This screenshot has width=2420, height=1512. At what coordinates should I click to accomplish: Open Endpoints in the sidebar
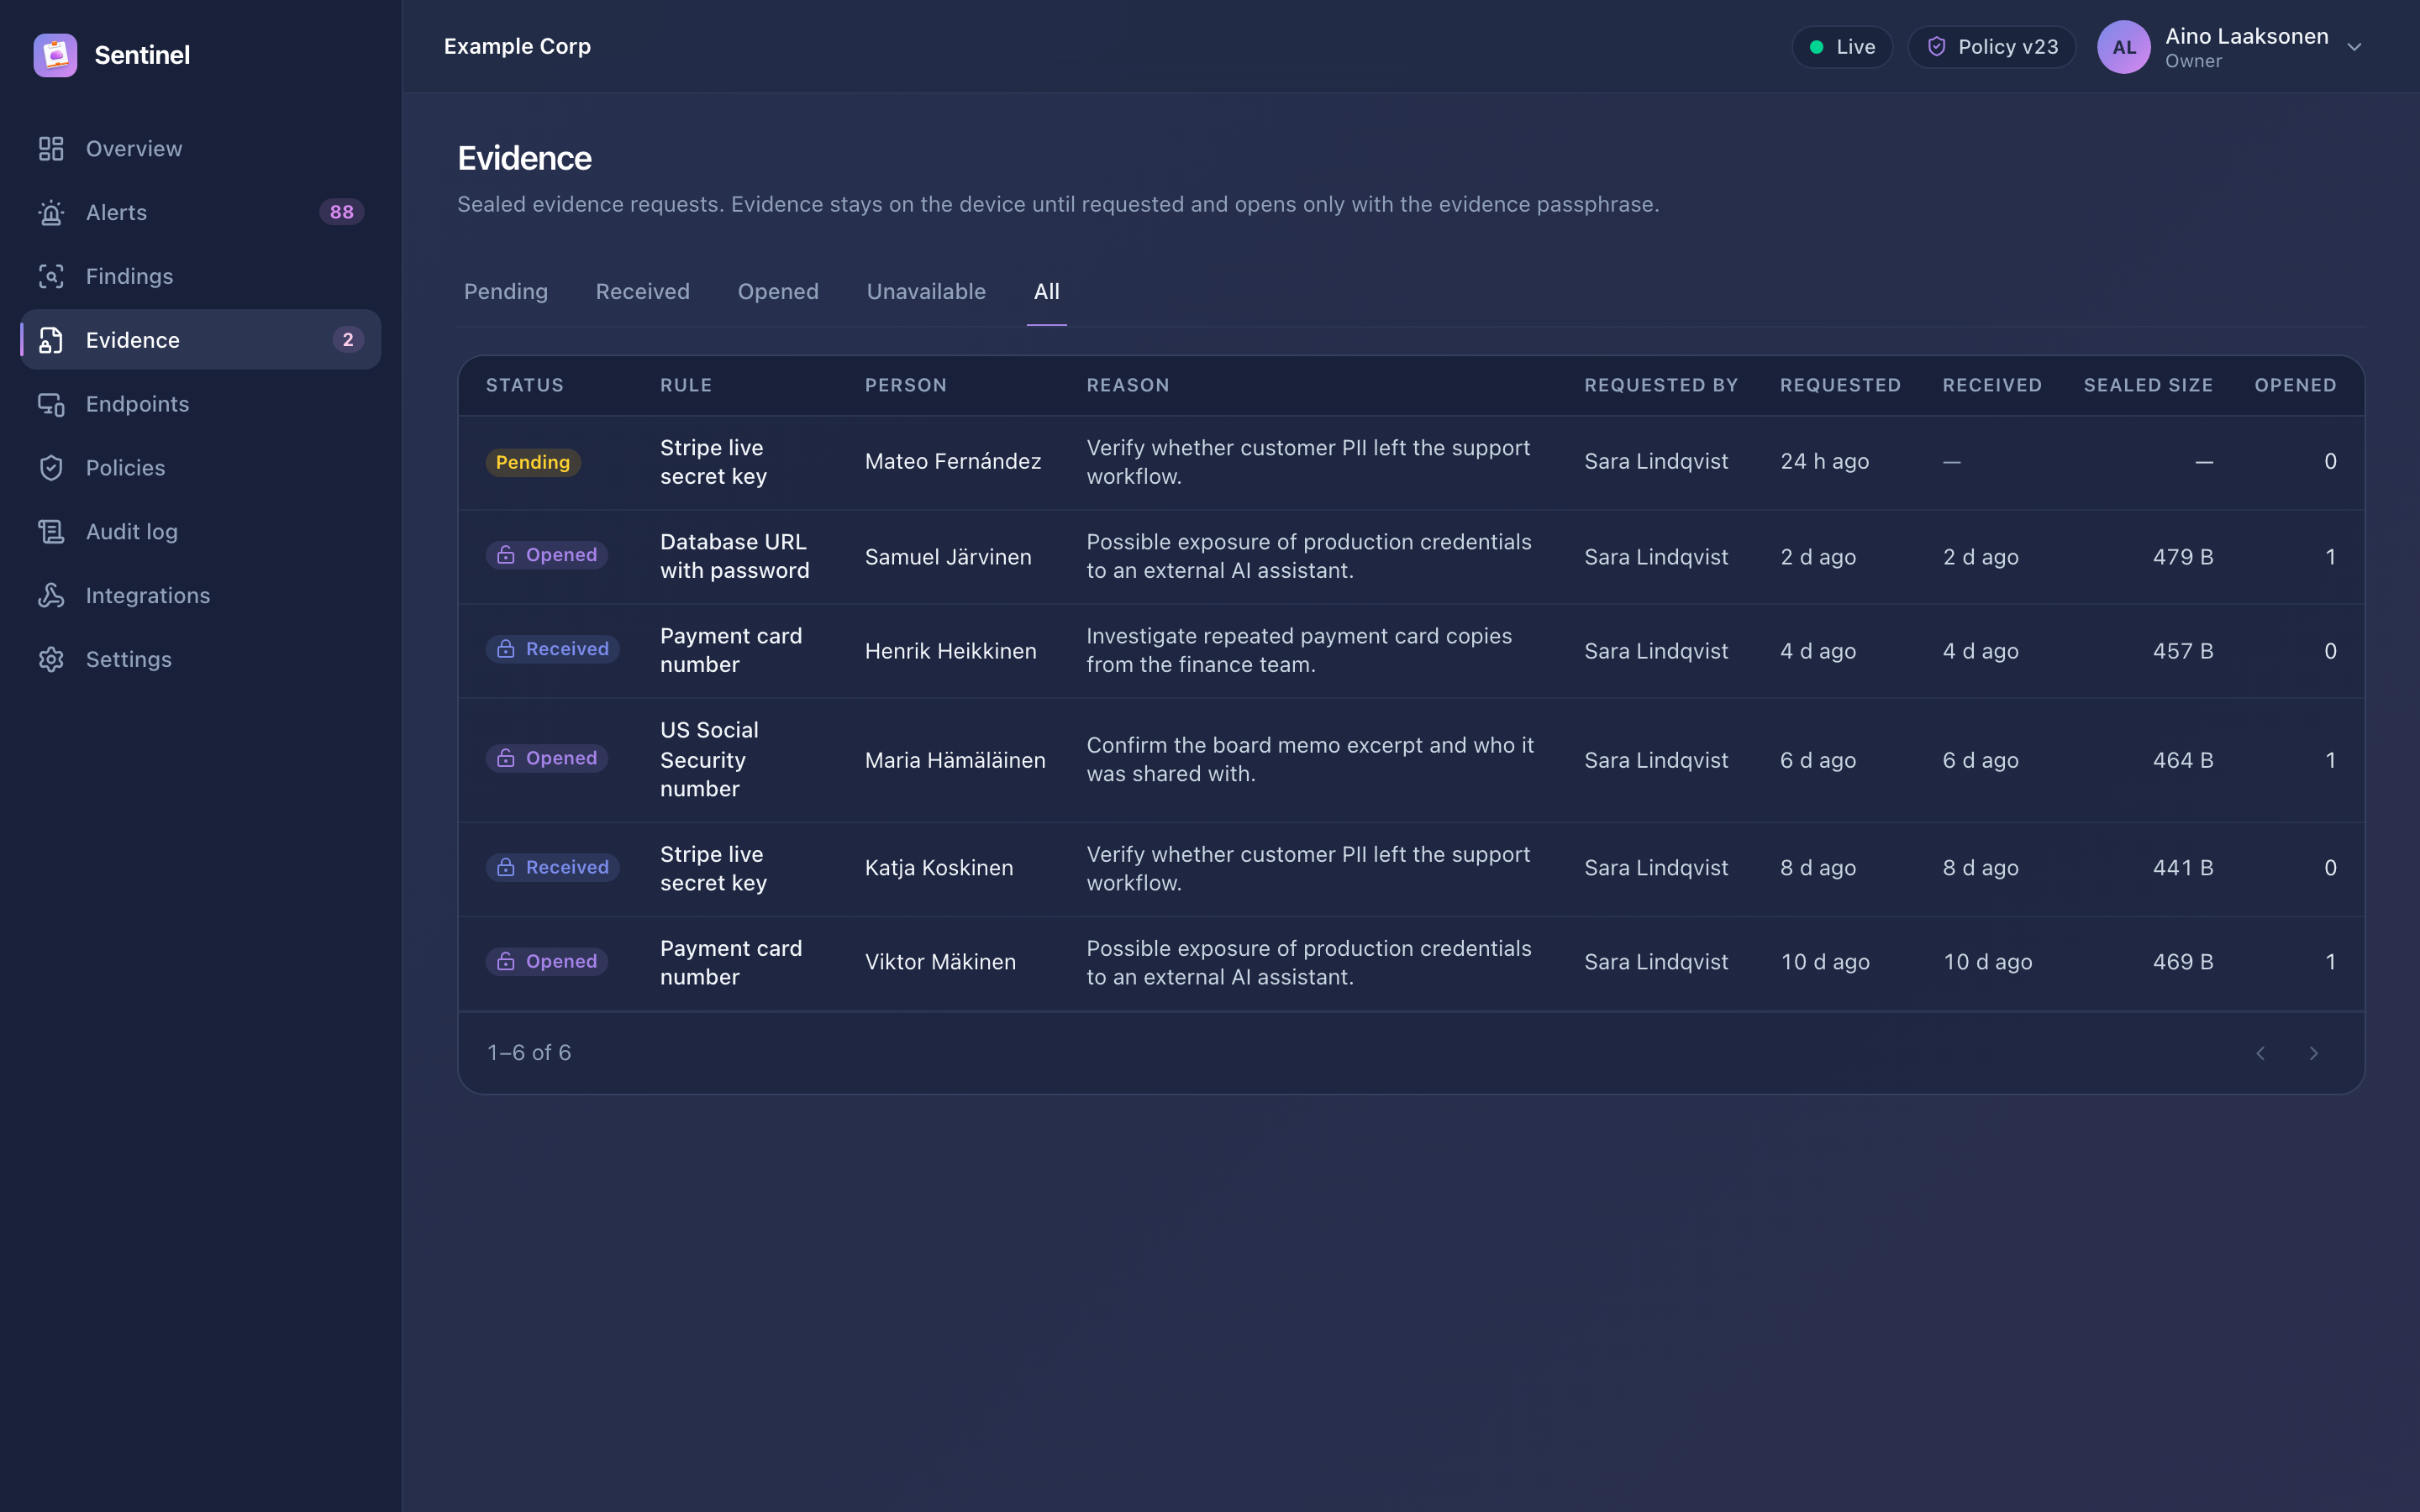click(201, 404)
